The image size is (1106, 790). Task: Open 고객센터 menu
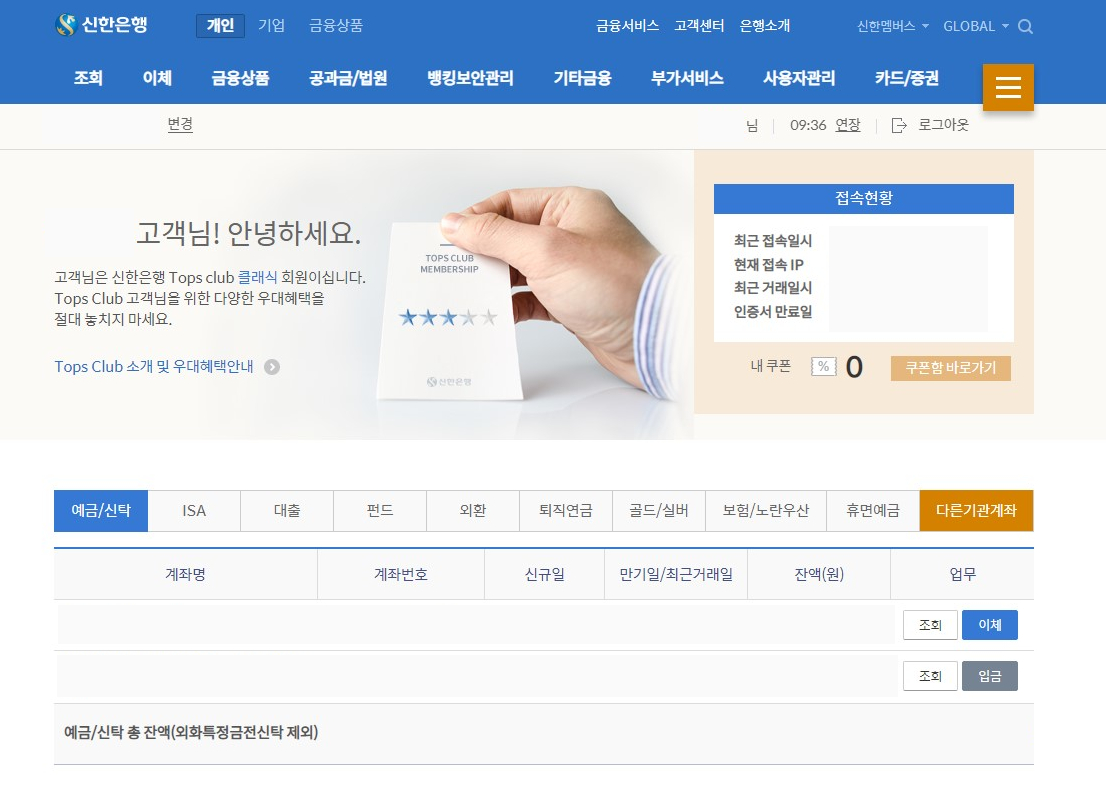(x=699, y=26)
